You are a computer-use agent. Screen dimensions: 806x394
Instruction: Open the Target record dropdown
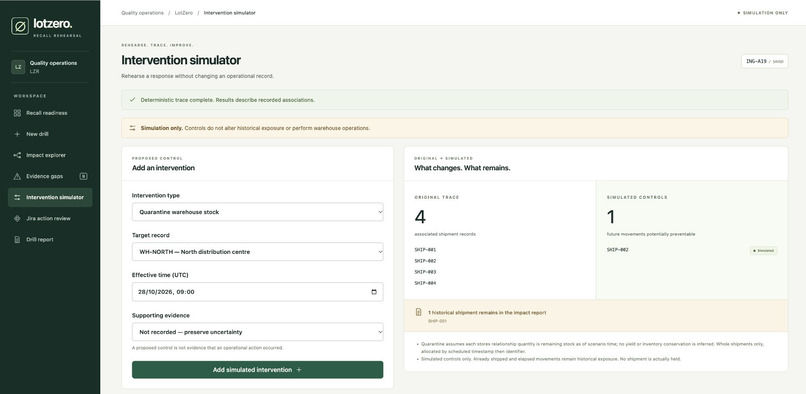tap(258, 252)
